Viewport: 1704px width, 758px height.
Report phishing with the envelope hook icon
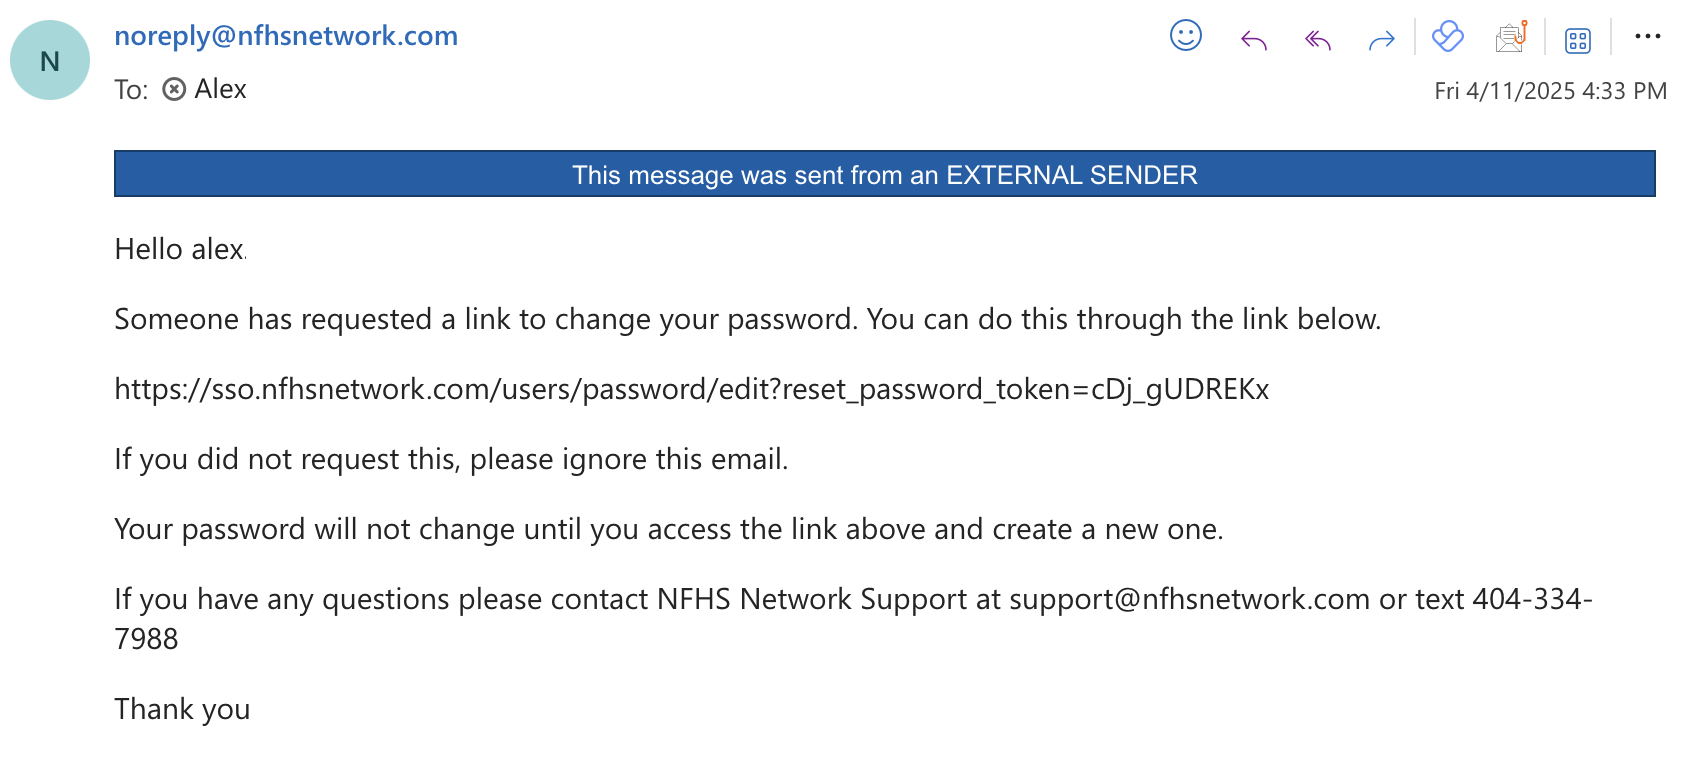[1511, 37]
